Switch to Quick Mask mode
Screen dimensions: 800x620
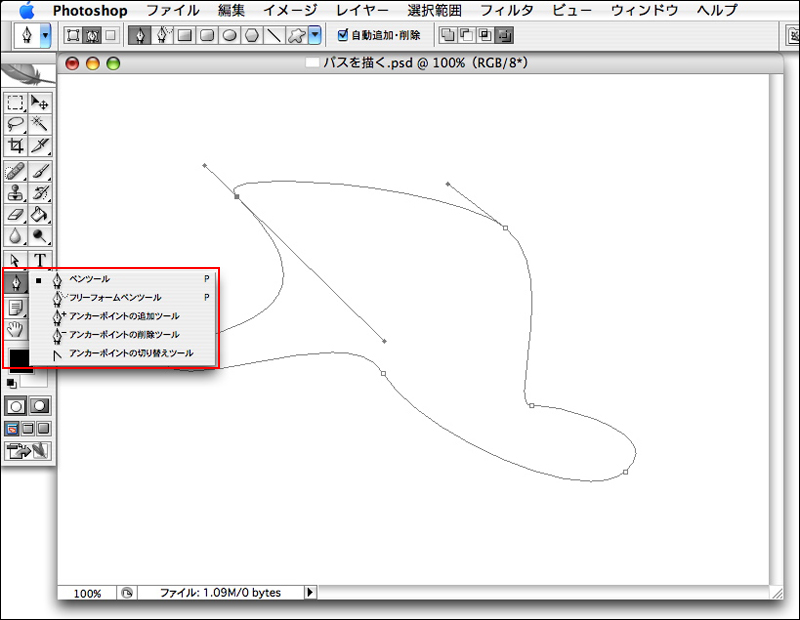coord(41,406)
